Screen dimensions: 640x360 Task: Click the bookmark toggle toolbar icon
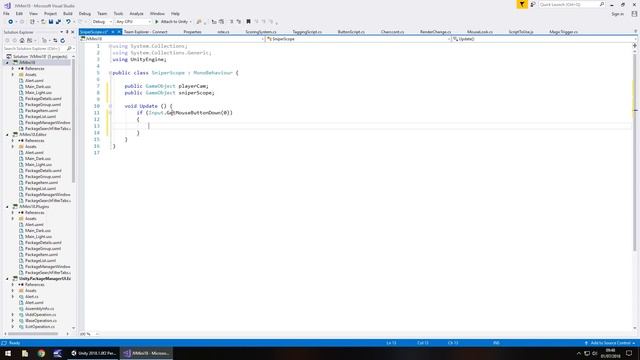pyautogui.click(x=248, y=22)
